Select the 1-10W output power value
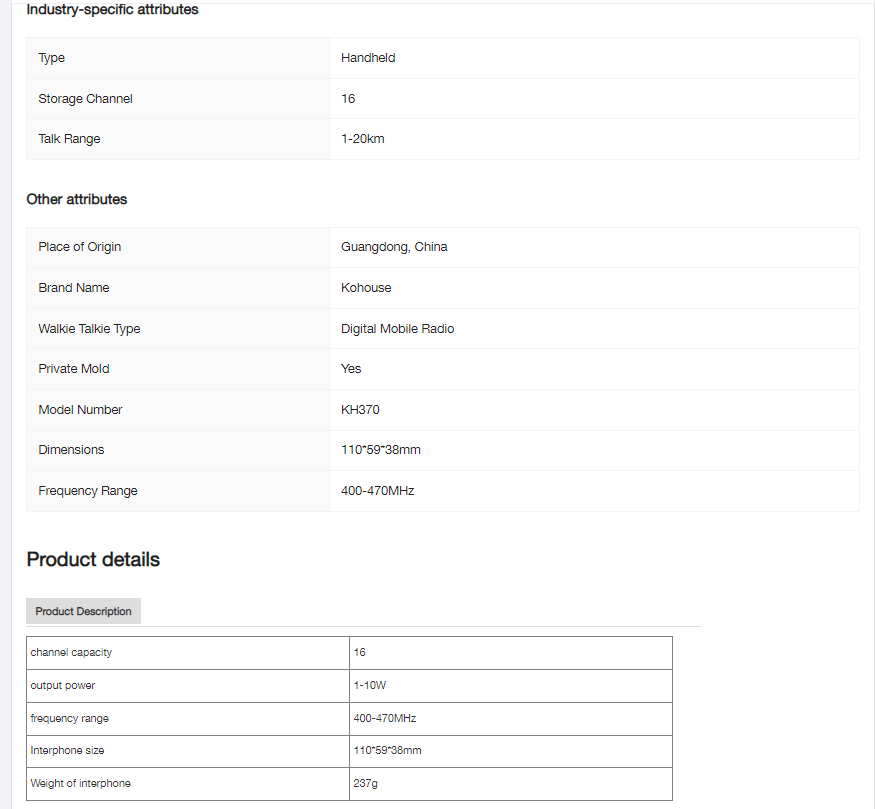The image size is (875, 809). [368, 685]
